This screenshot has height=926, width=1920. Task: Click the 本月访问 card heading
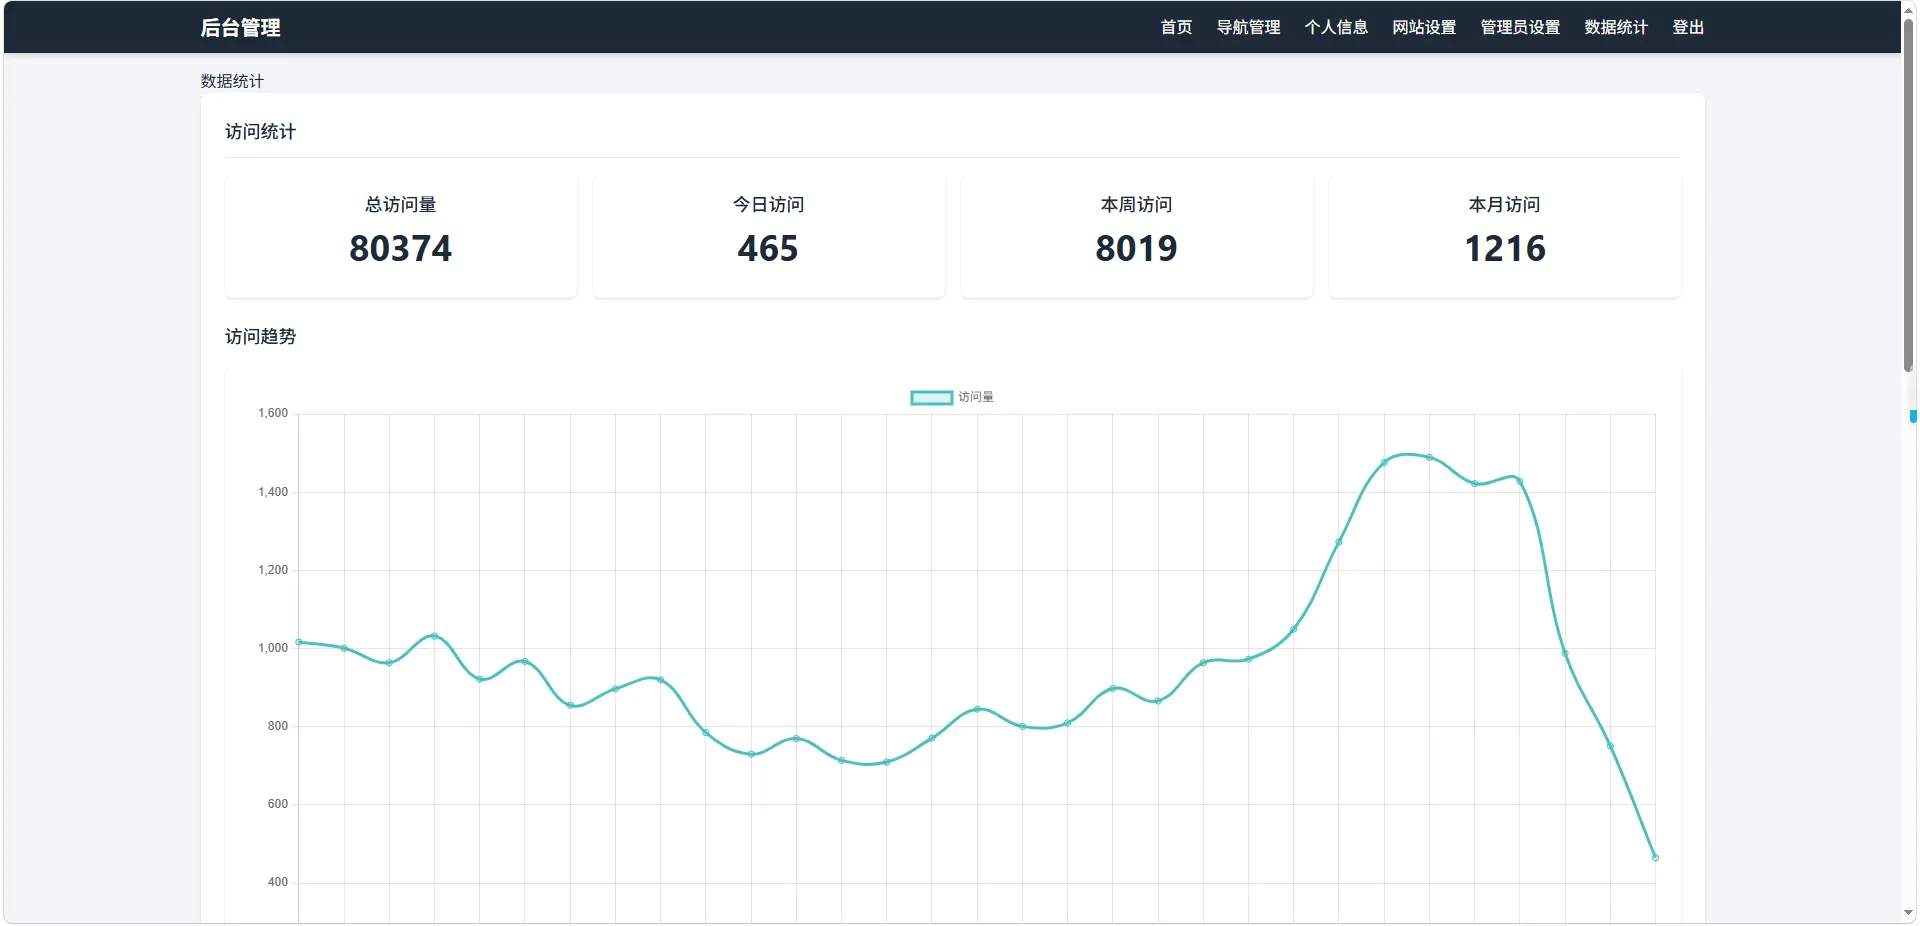click(1504, 204)
